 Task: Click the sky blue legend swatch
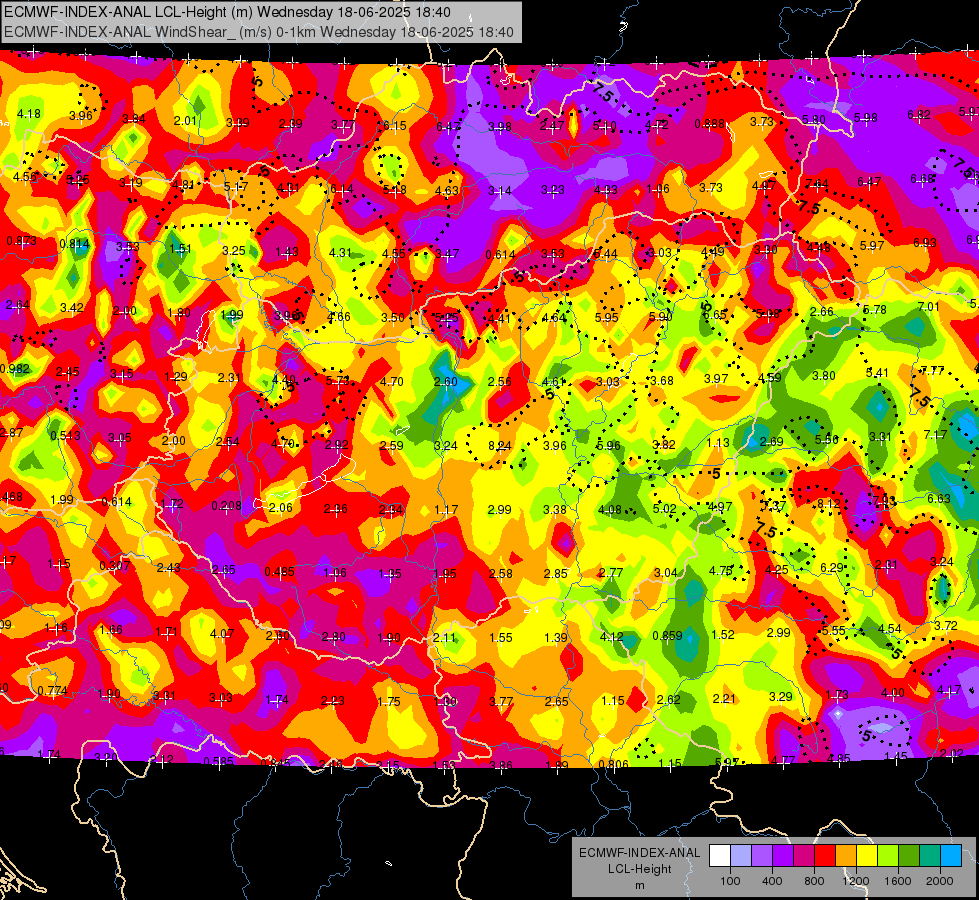tap(950, 855)
